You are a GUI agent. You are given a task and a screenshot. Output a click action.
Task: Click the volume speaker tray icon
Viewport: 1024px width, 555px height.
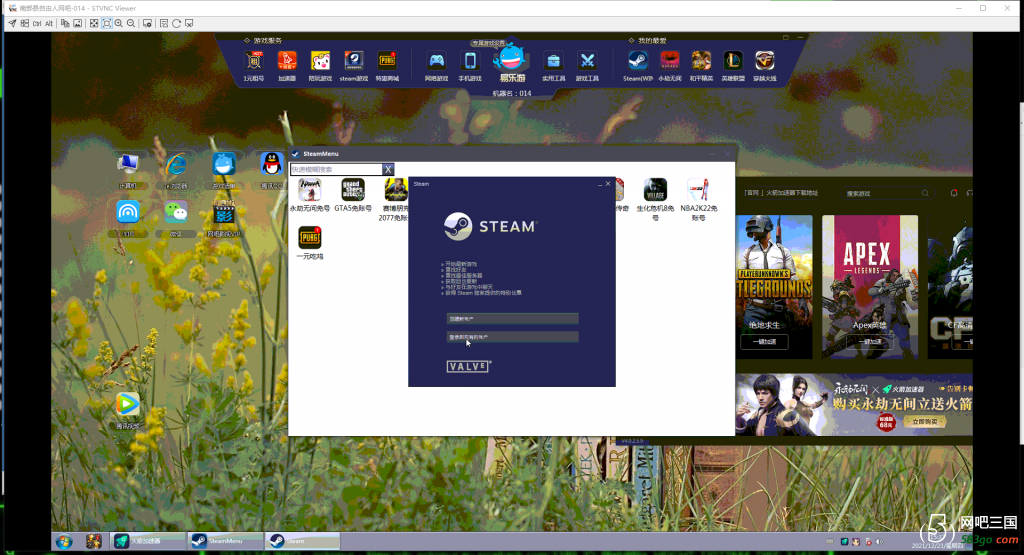click(x=878, y=541)
